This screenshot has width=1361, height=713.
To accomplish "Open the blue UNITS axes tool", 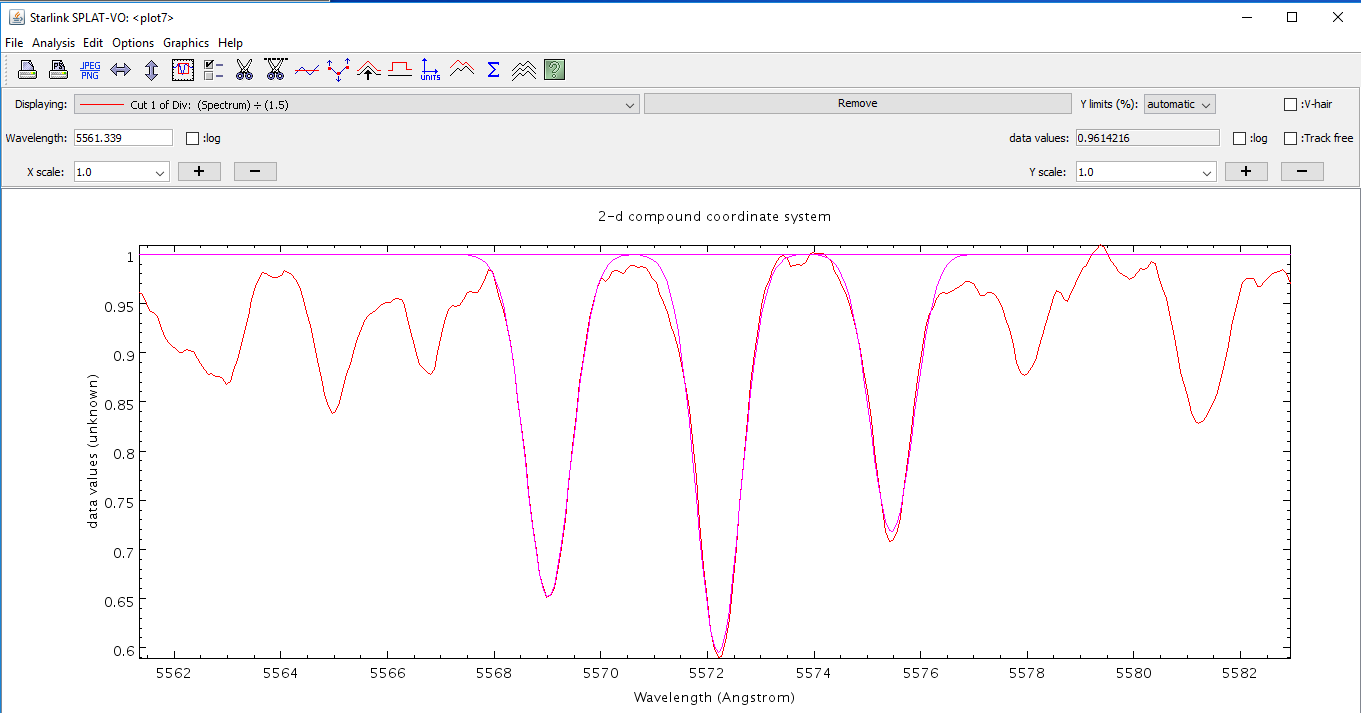I will click(x=430, y=70).
